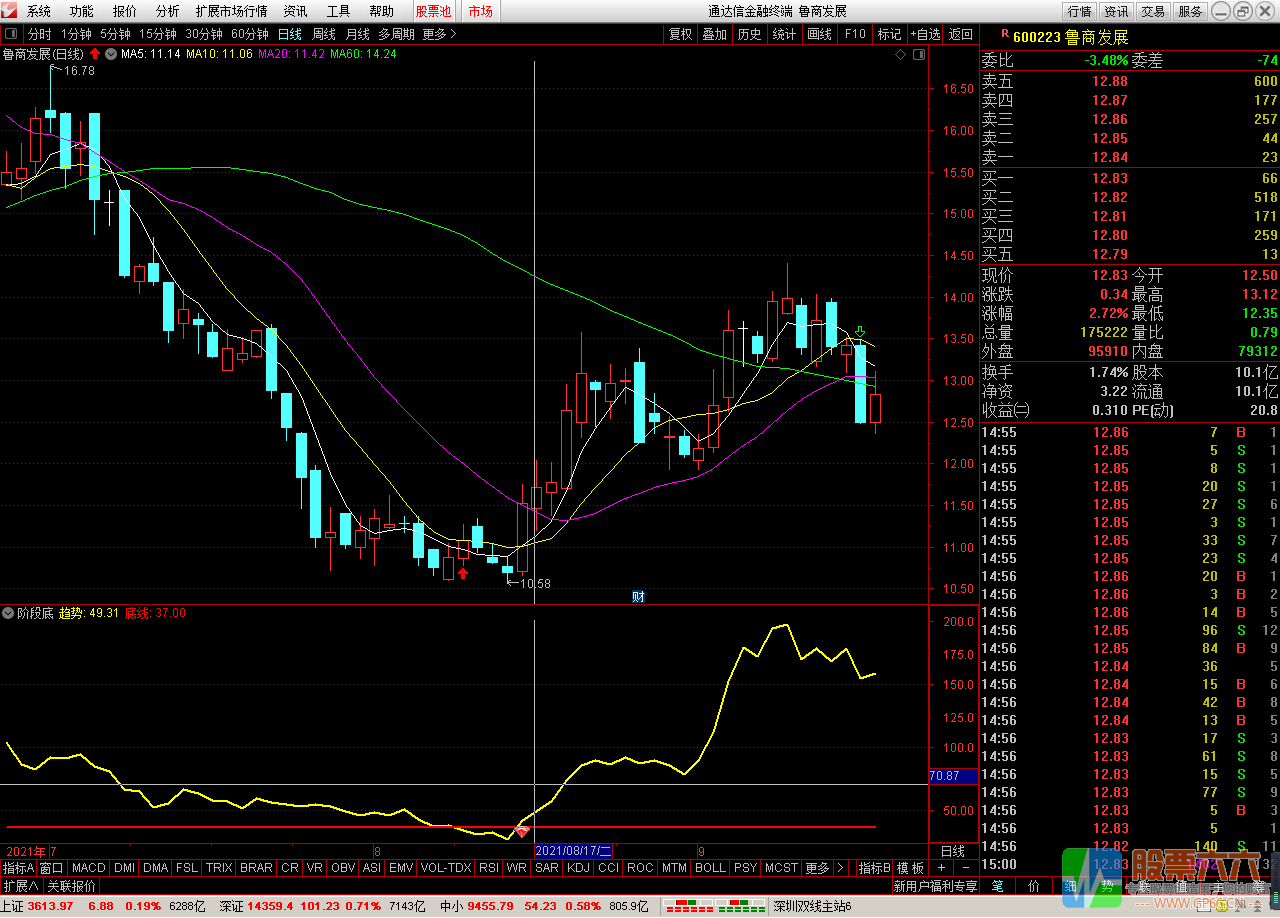Image resolution: width=1280 pixels, height=918 pixels.
Task: Switch to 1分钟 period
Action: pos(76,34)
